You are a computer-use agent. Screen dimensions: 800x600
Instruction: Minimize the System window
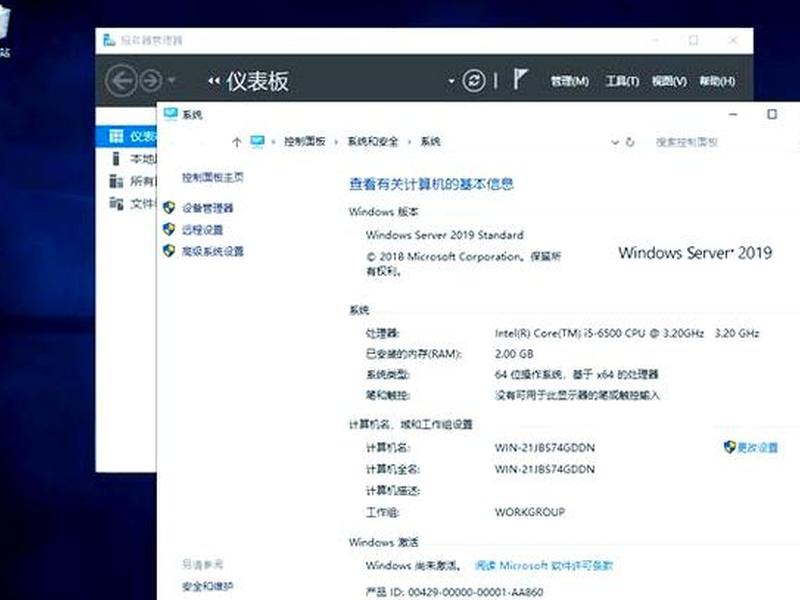(733, 114)
